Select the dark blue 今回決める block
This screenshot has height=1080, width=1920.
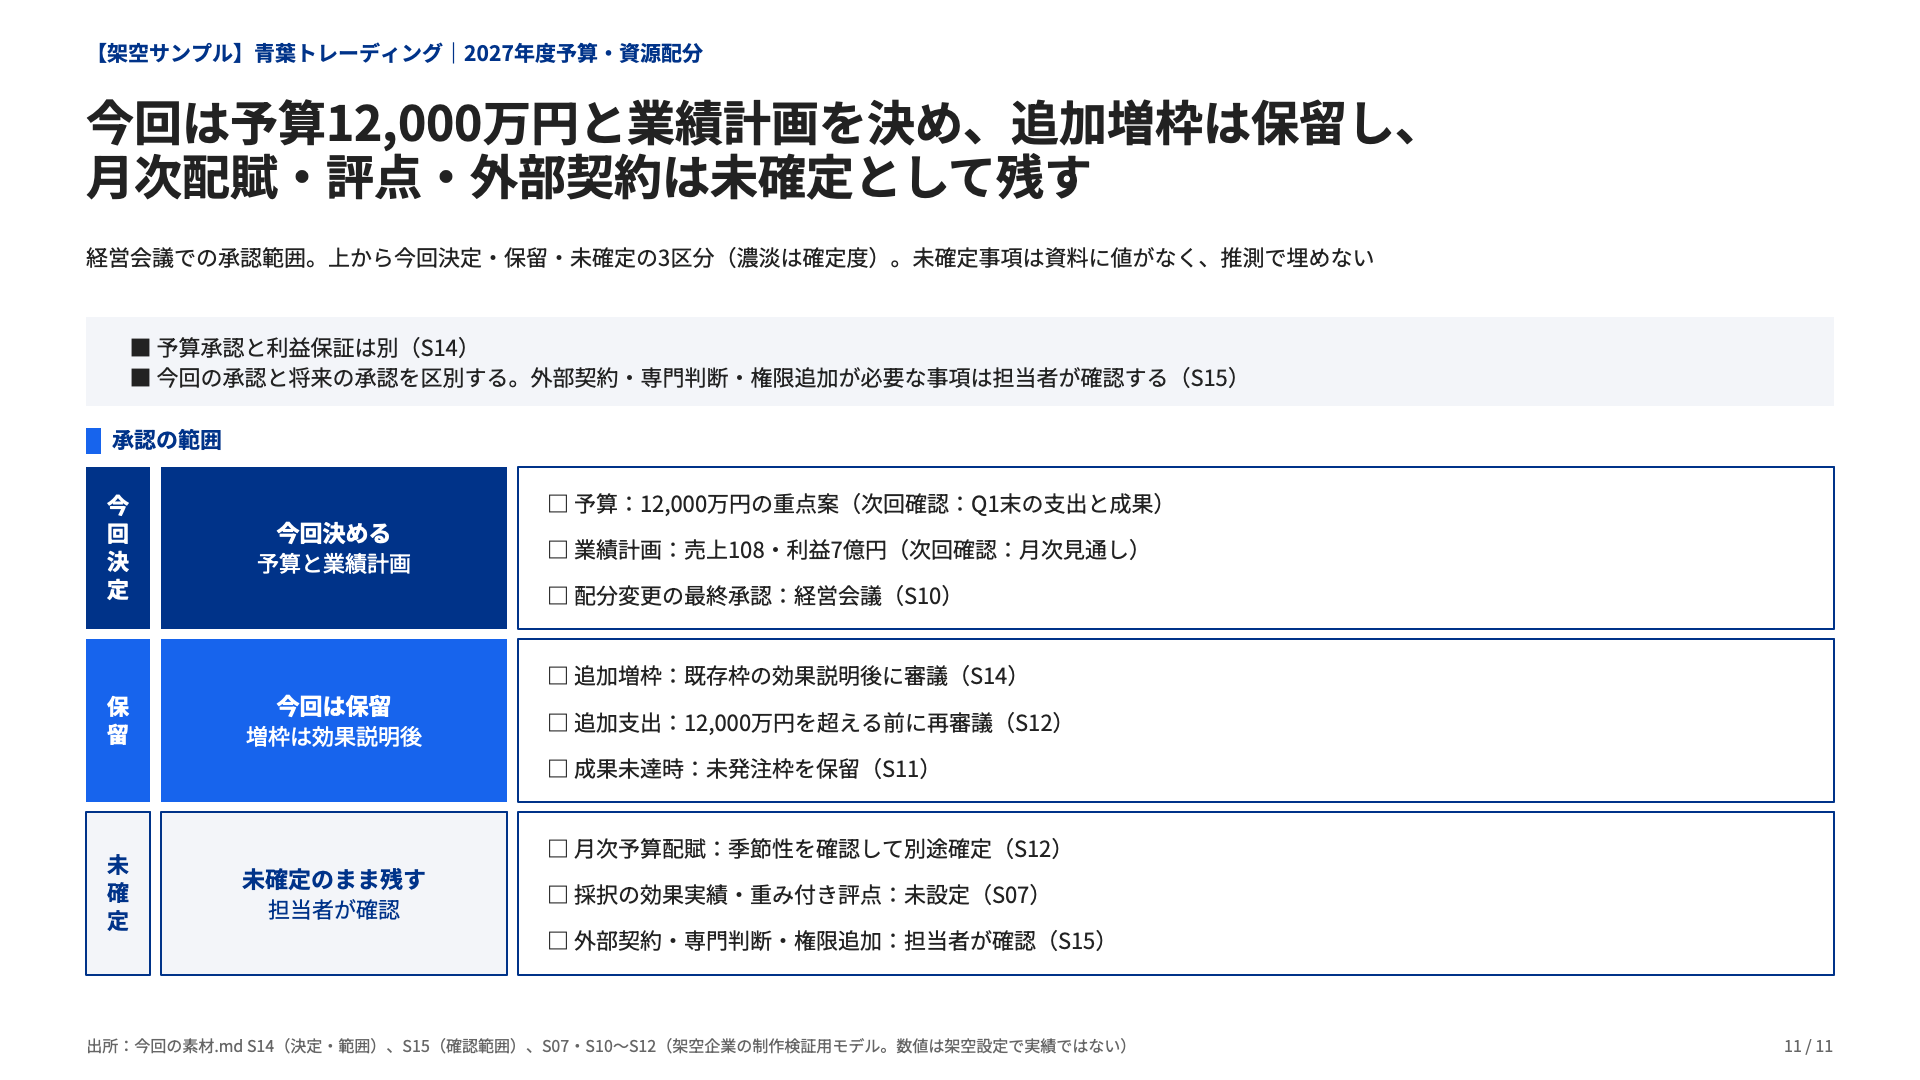(334, 548)
